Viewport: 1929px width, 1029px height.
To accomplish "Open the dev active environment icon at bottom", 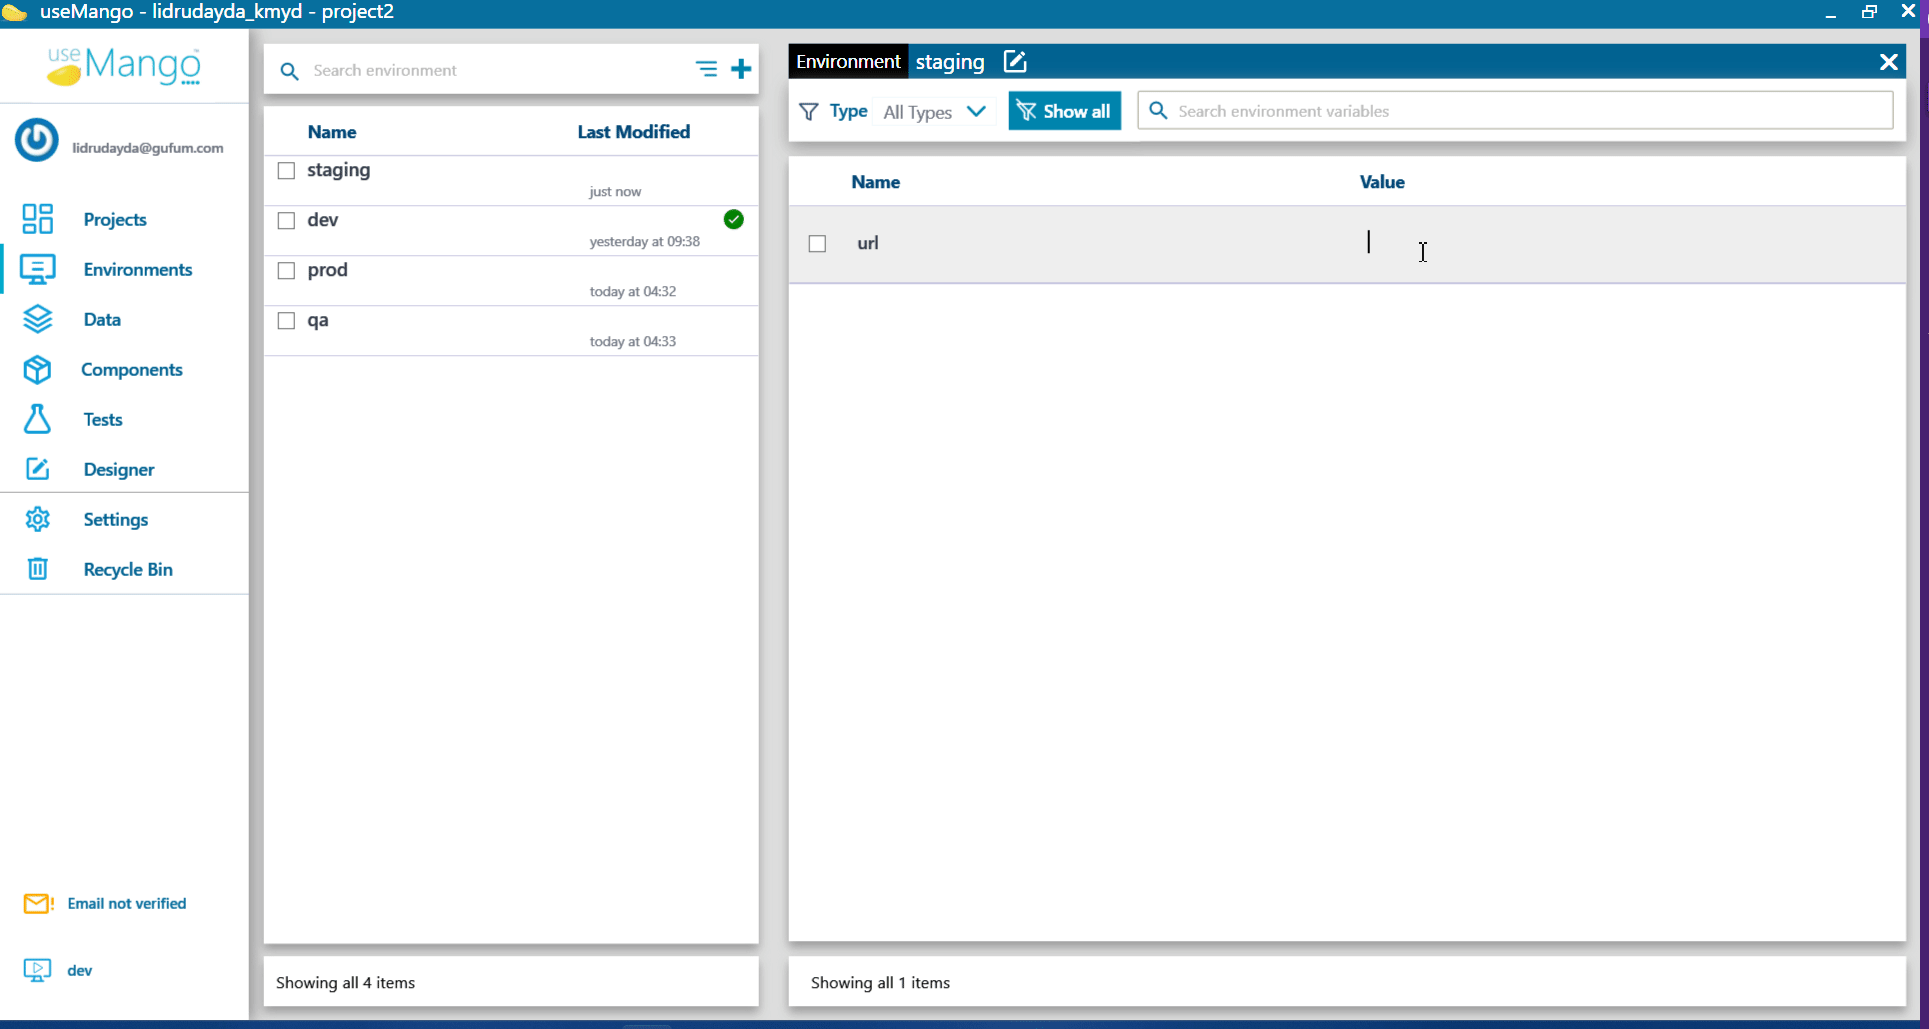I will click(x=37, y=970).
